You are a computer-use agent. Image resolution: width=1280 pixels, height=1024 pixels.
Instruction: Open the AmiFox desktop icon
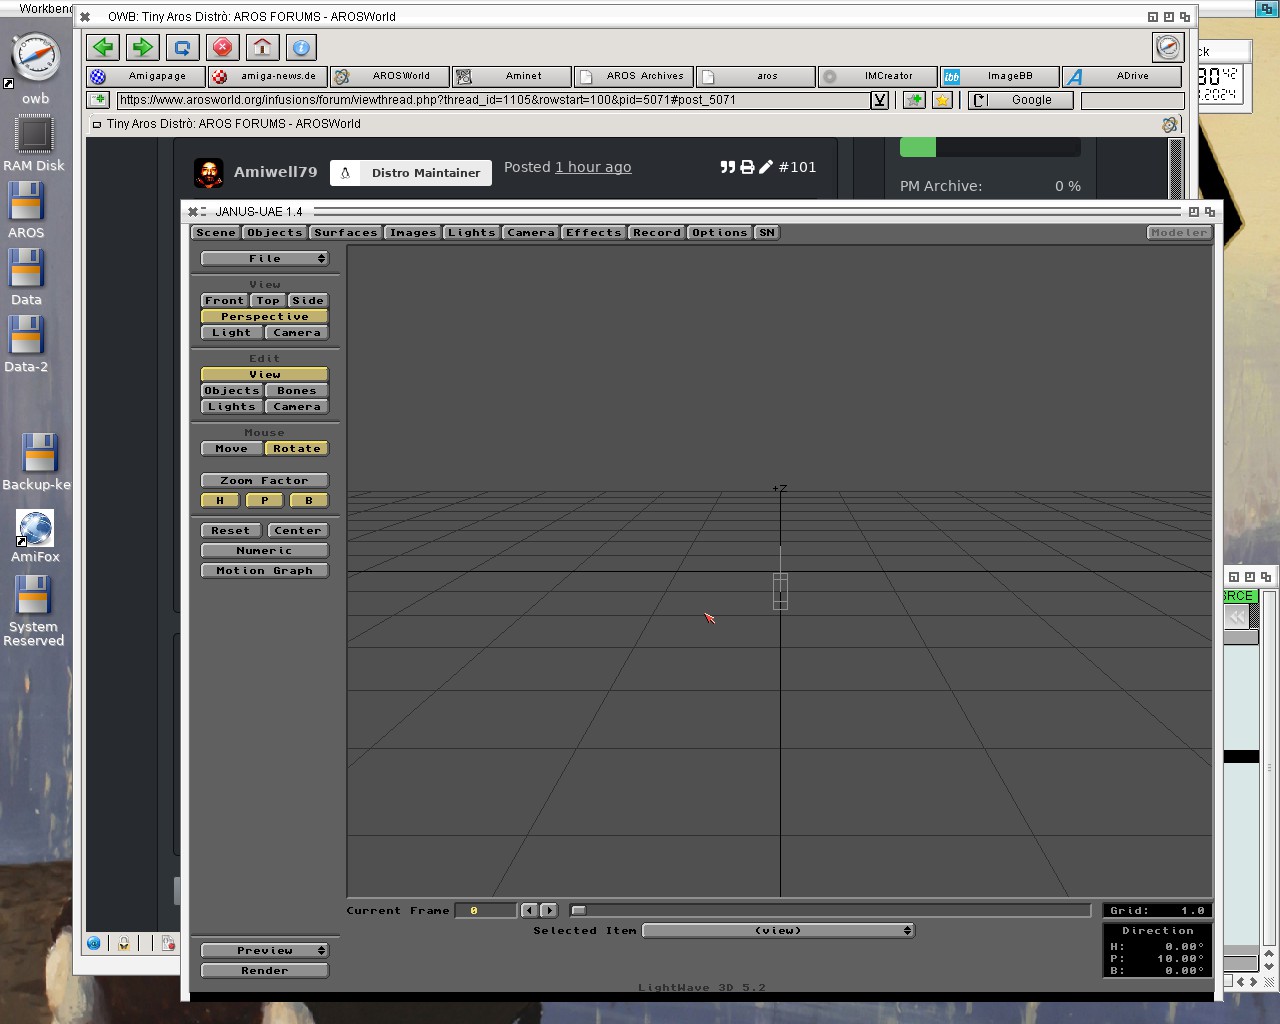point(35,530)
